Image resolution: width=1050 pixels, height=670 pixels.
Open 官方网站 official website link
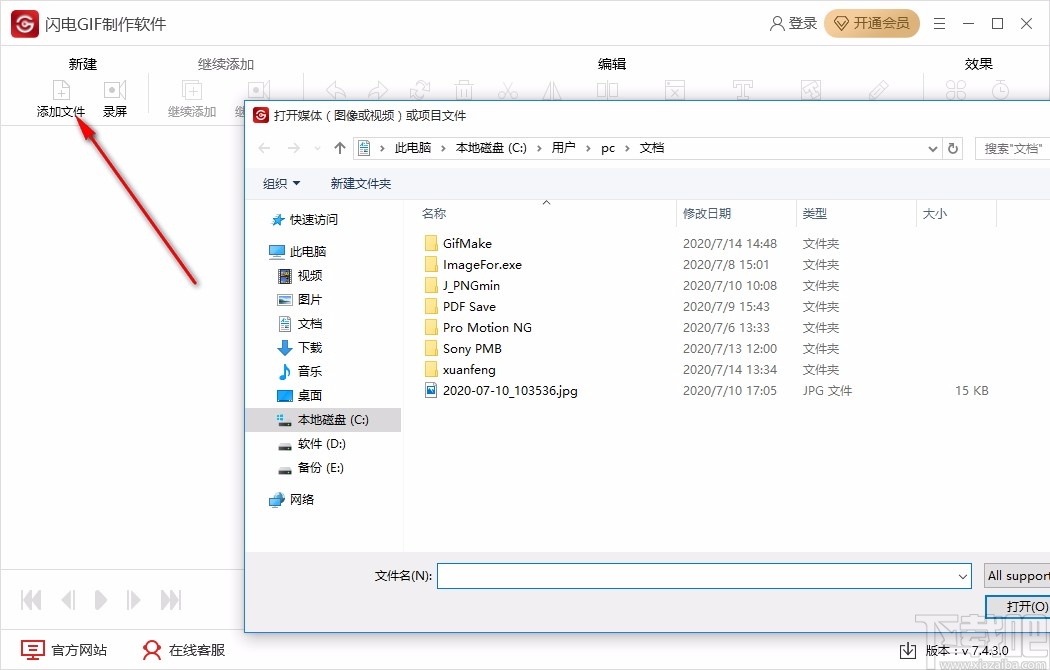(x=64, y=650)
